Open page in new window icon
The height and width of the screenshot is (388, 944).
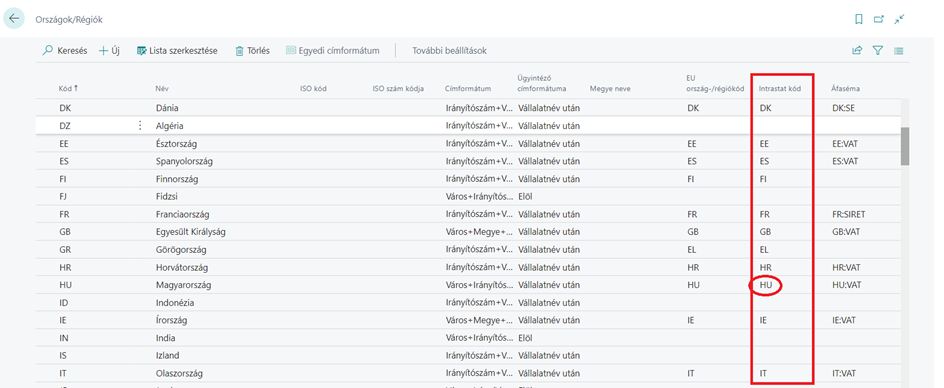click(879, 19)
